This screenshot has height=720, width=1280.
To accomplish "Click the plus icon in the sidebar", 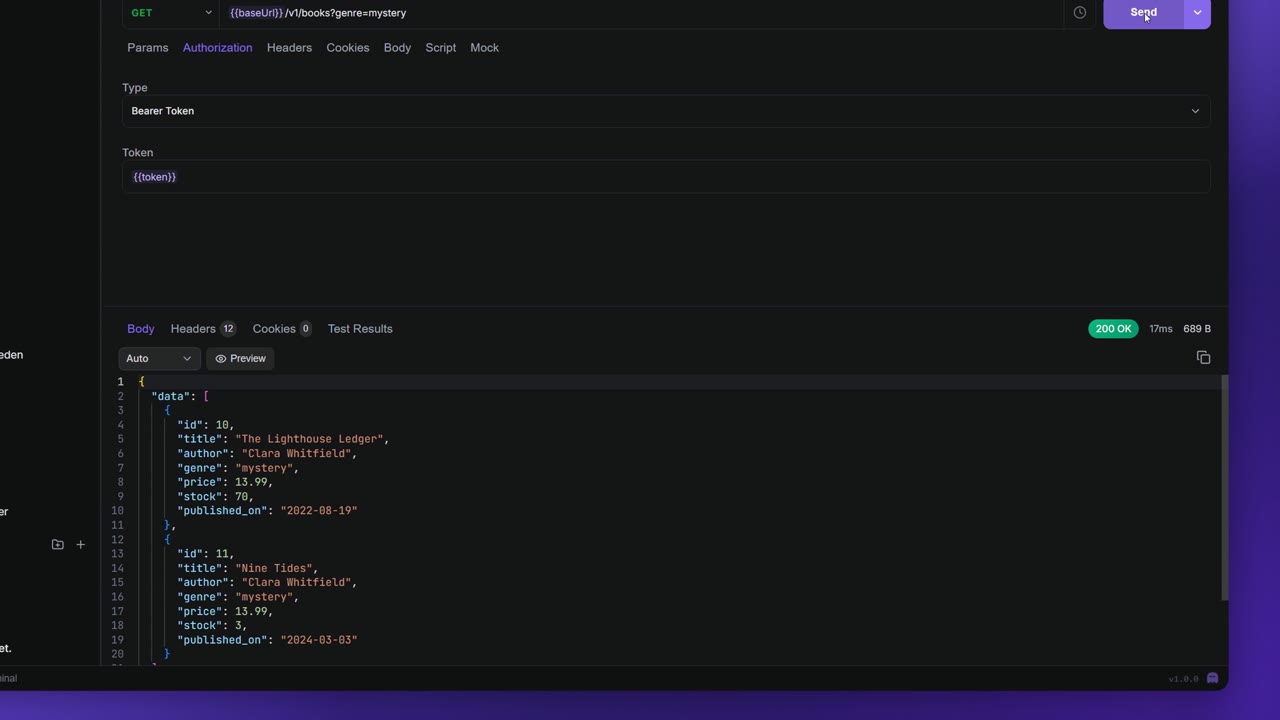I will 81,545.
